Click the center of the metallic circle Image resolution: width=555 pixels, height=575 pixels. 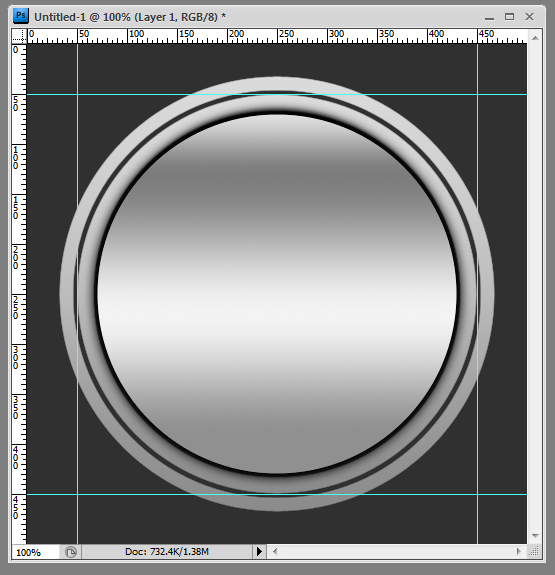pos(277,294)
